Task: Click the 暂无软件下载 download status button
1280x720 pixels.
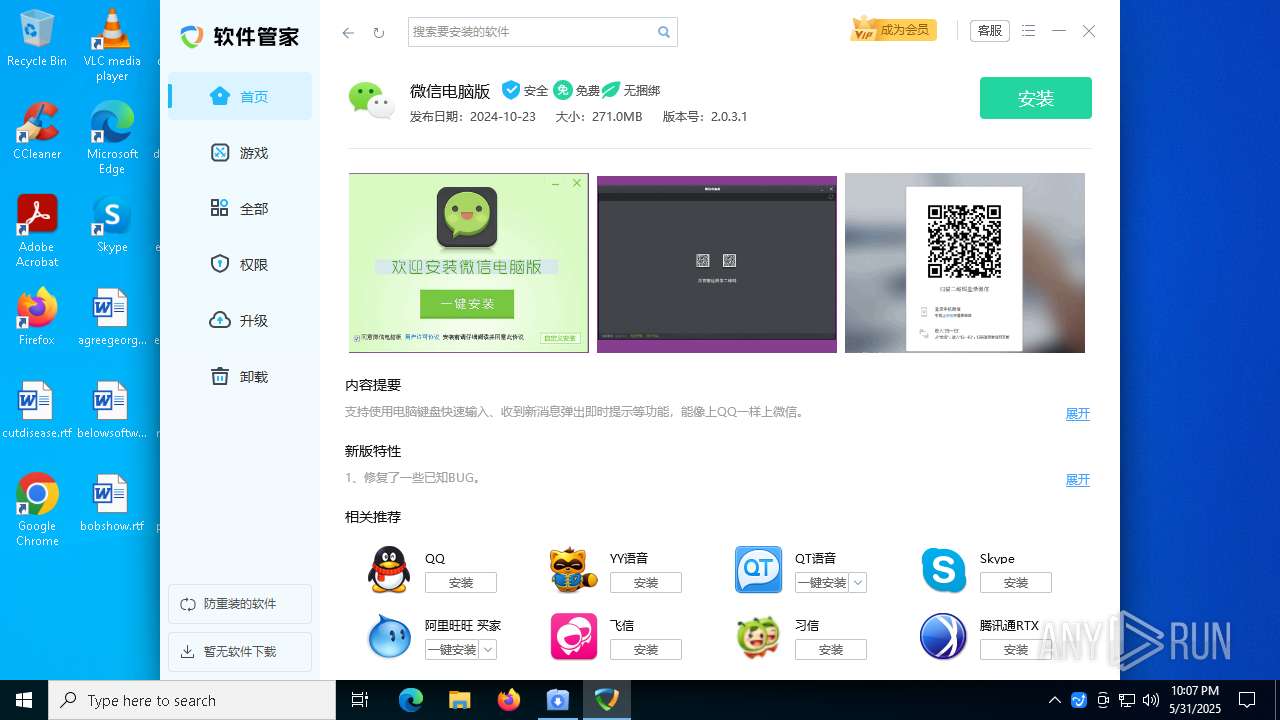Action: pyautogui.click(x=240, y=652)
